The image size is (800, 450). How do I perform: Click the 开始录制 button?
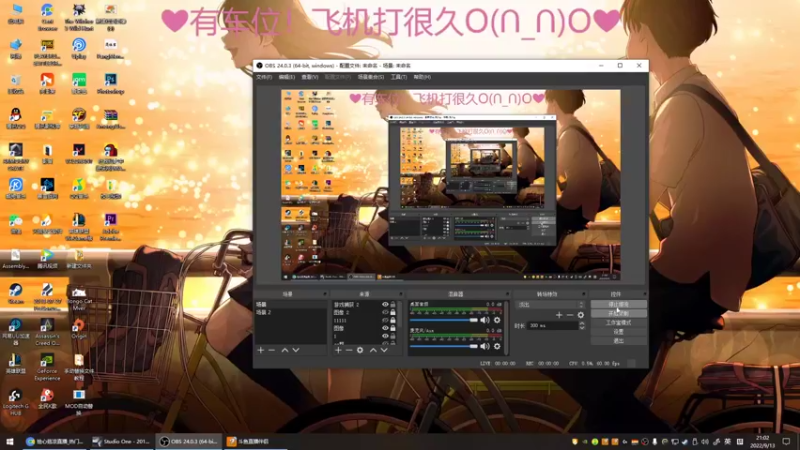[x=618, y=313]
